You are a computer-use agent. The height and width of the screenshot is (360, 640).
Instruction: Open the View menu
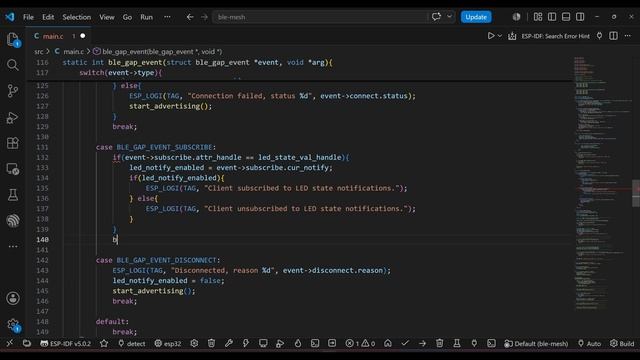(x=107, y=17)
